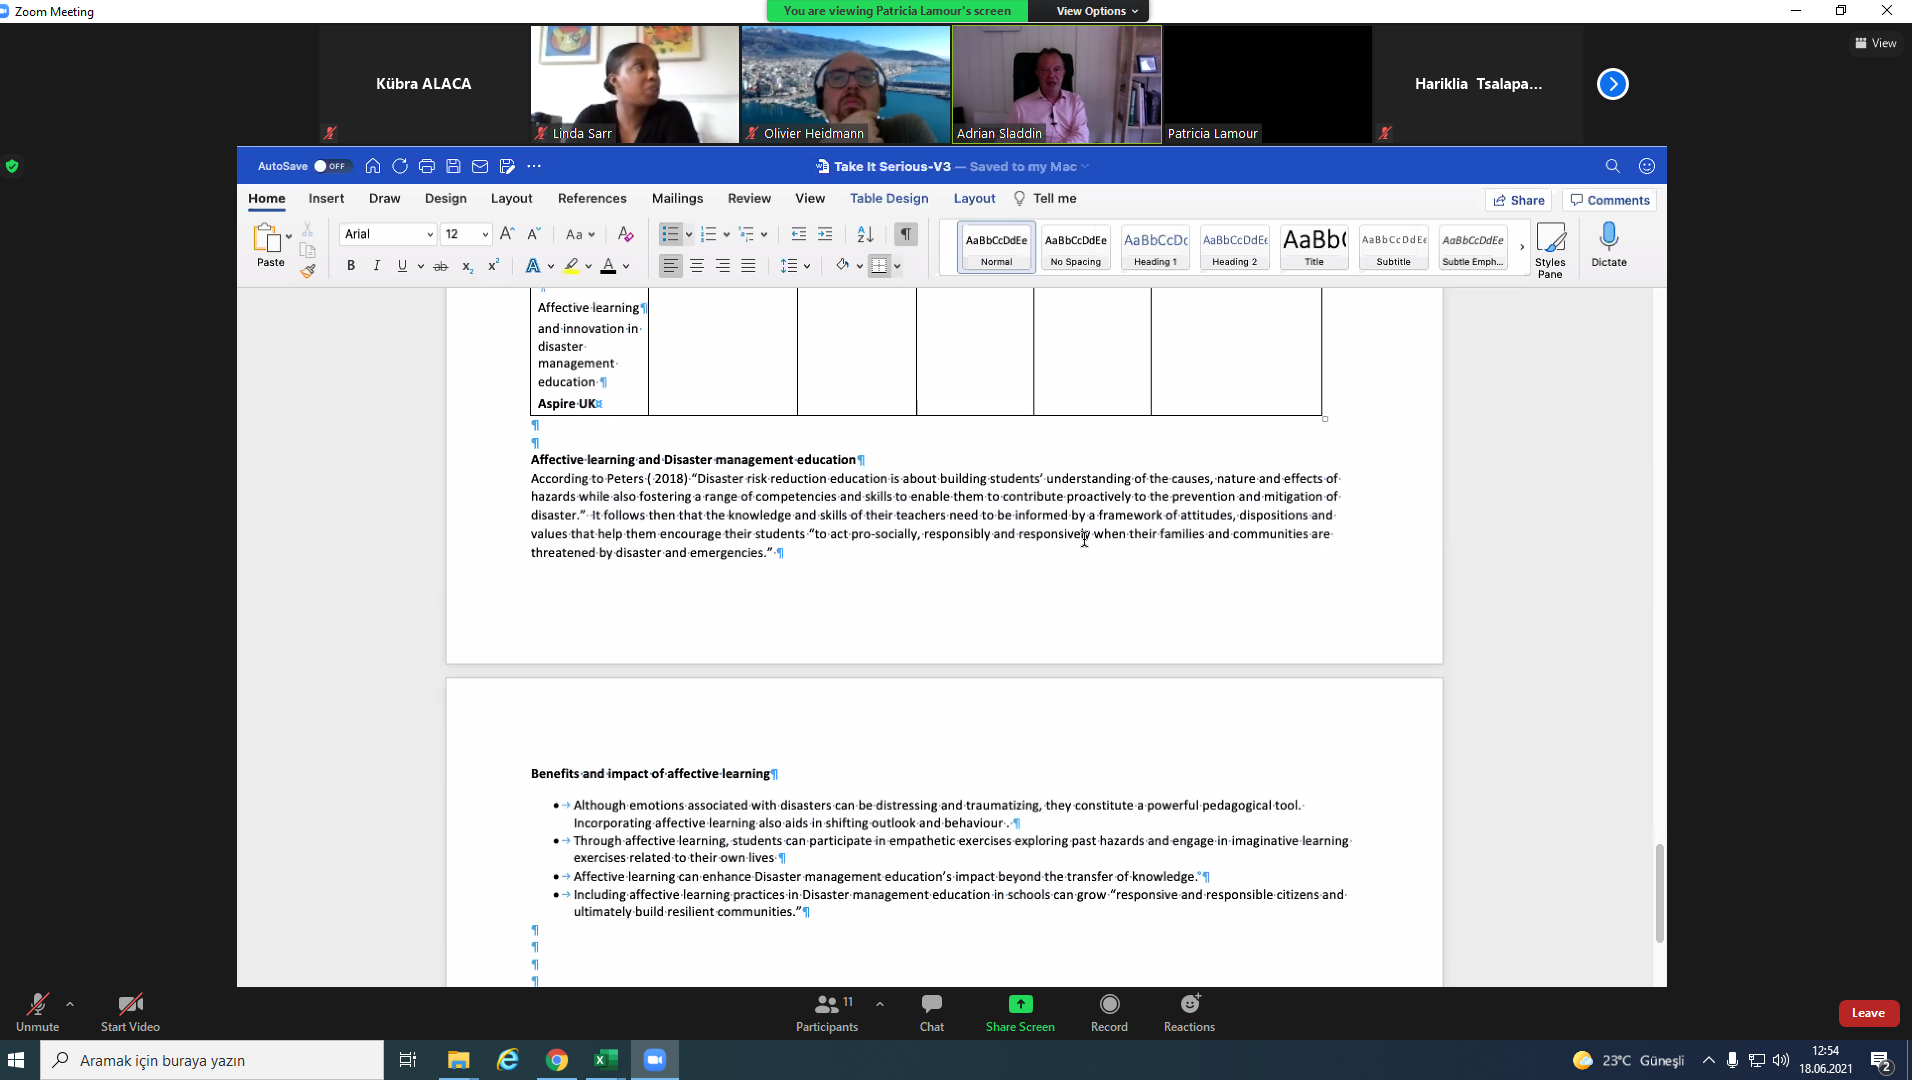Click the Print icon in Word title bar
The height and width of the screenshot is (1080, 1912).
point(427,166)
